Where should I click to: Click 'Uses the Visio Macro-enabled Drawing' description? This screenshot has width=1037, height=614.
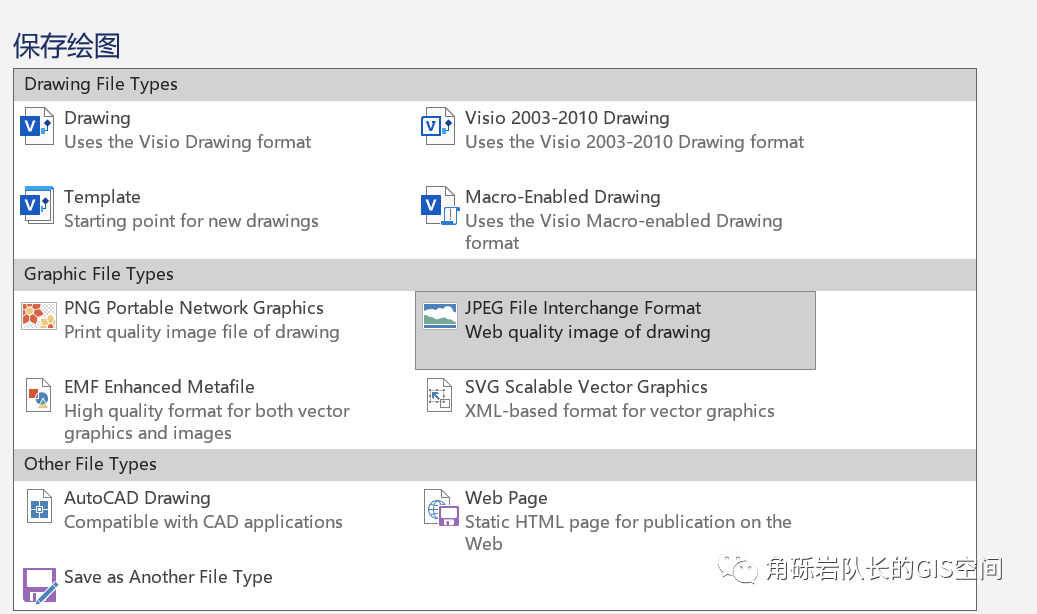click(x=624, y=232)
